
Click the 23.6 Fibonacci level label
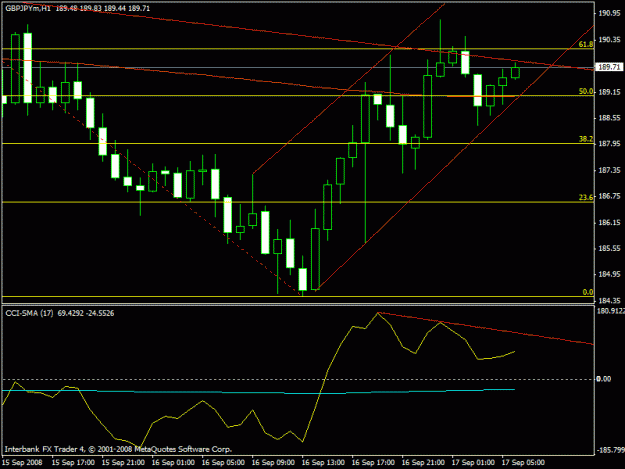pos(586,197)
